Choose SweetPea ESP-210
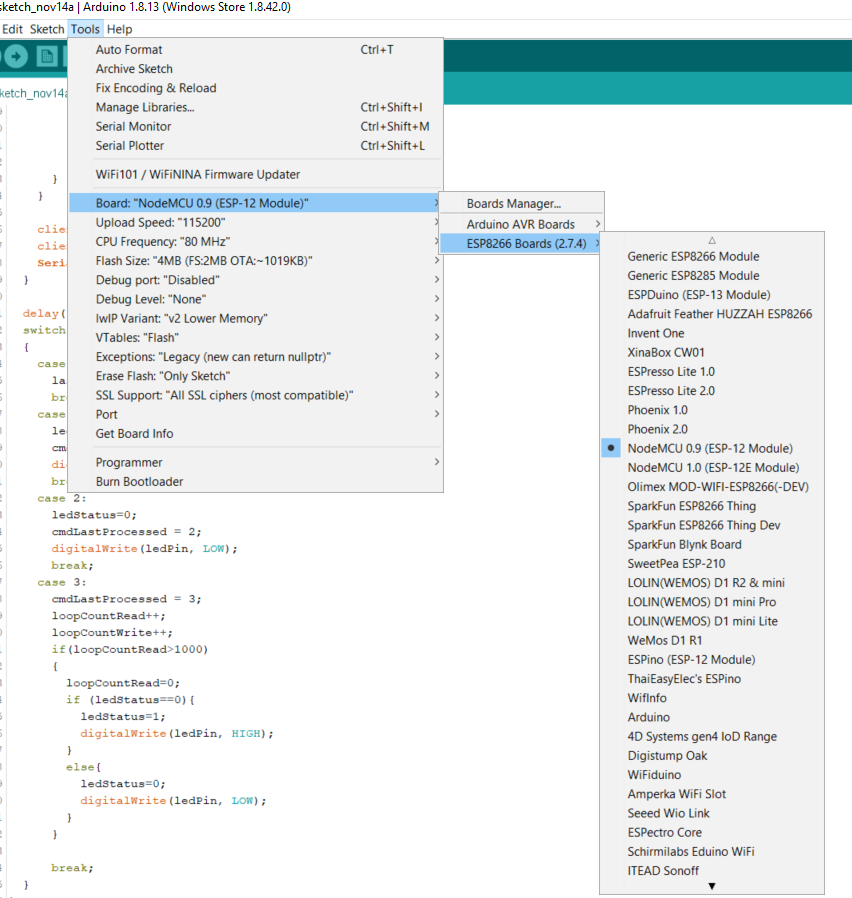The height and width of the screenshot is (898, 852). (x=712, y=564)
